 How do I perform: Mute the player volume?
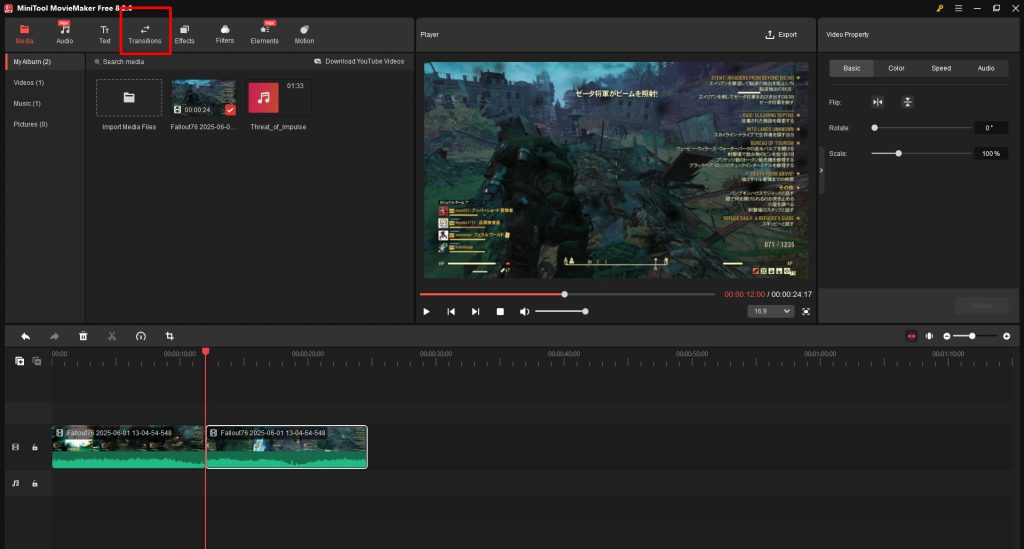pos(524,312)
